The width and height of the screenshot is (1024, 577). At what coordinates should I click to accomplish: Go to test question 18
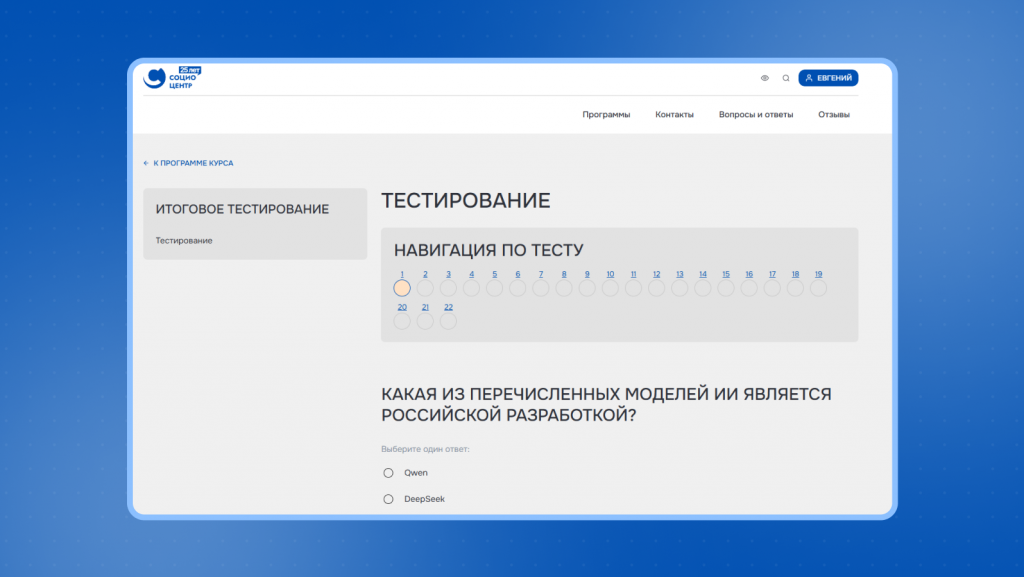pos(795,274)
